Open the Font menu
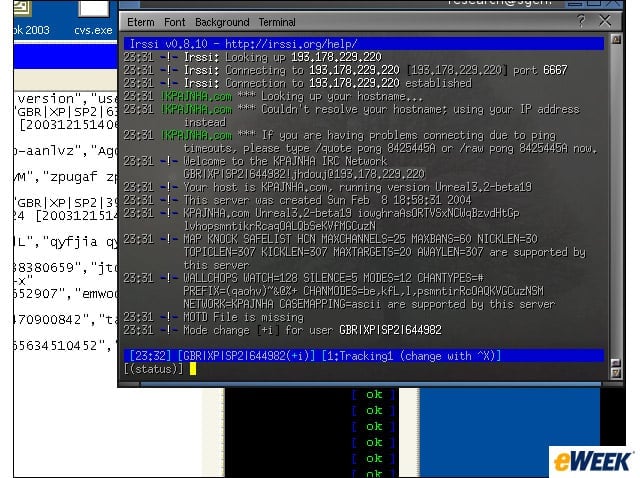Image resolution: width=640 pixels, height=478 pixels. tap(174, 22)
